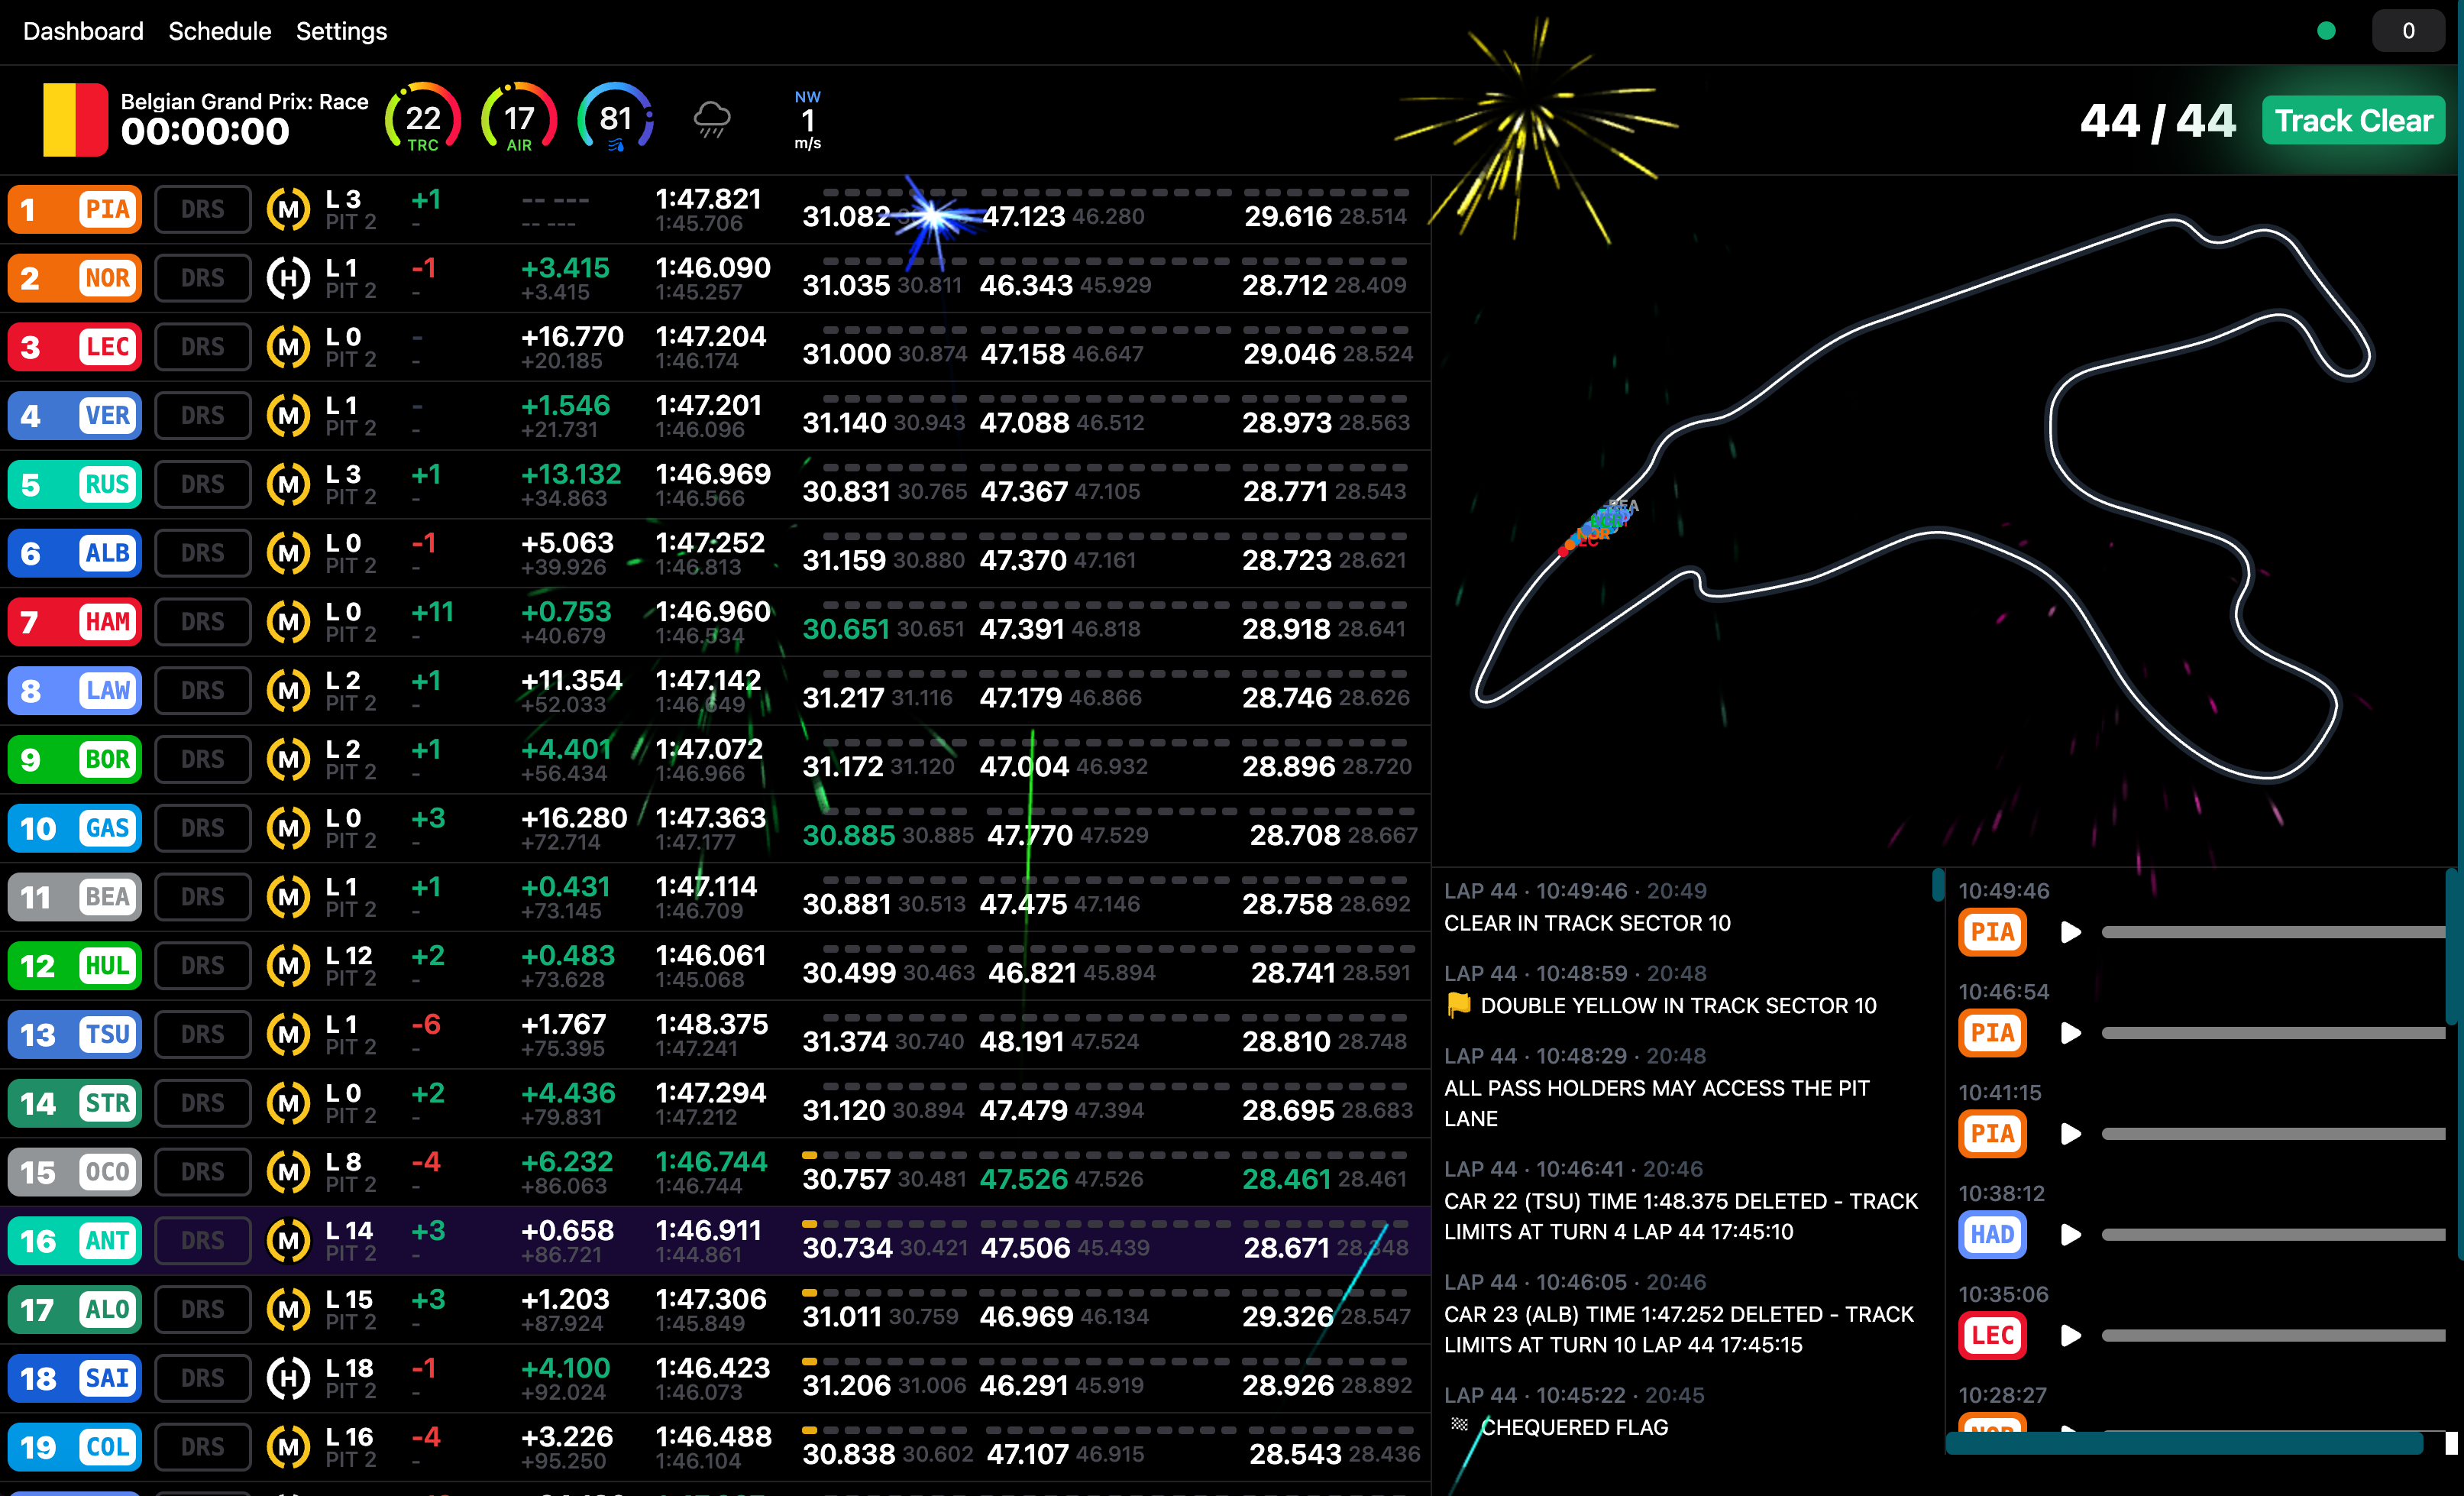Open the Dashboard menu item
The image size is (2464, 1496).
[x=83, y=31]
